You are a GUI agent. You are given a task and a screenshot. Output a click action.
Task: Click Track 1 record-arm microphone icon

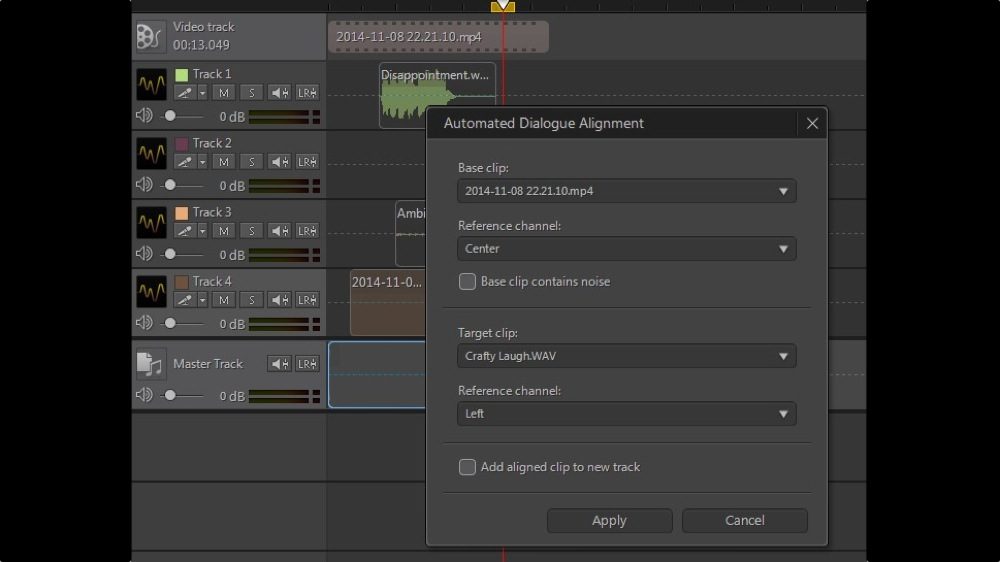point(185,93)
